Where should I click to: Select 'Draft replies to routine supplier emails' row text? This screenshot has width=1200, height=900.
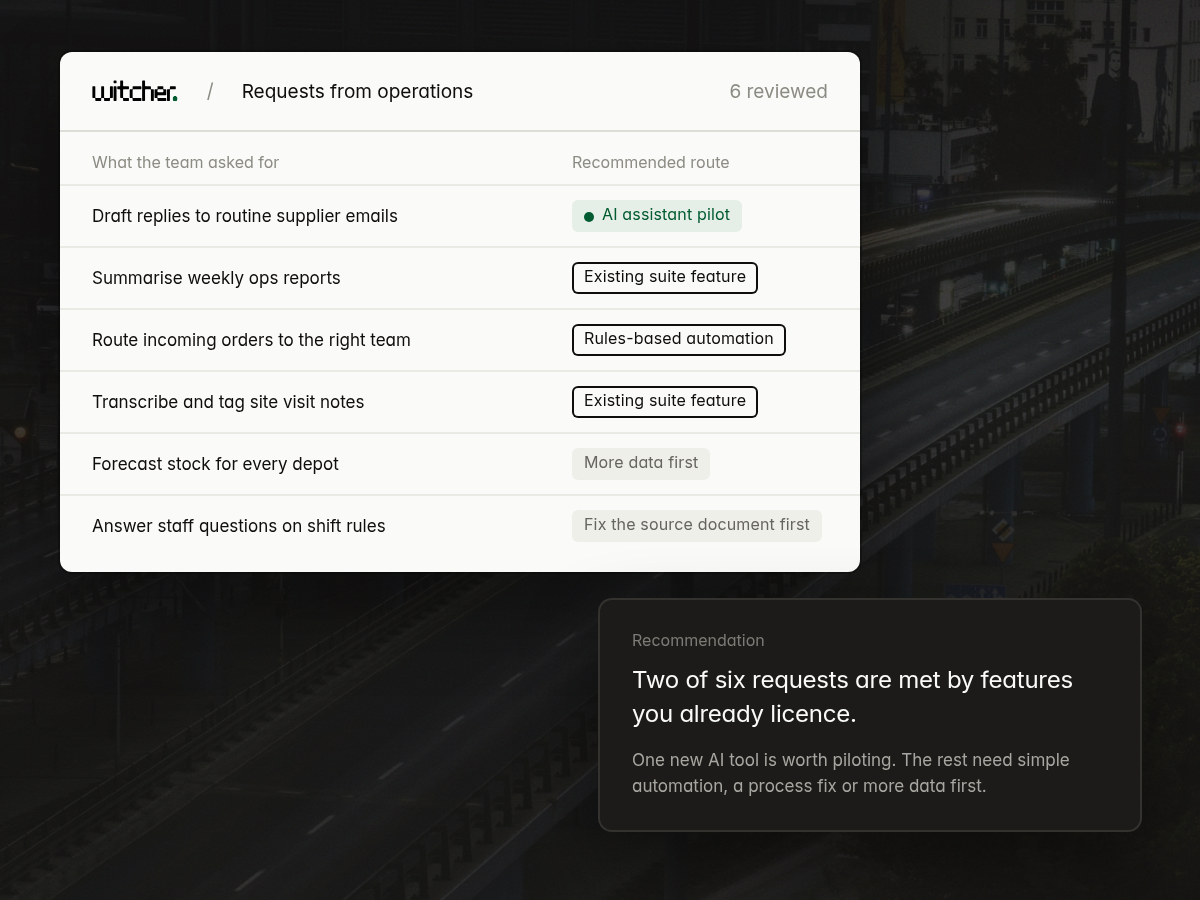245,216
